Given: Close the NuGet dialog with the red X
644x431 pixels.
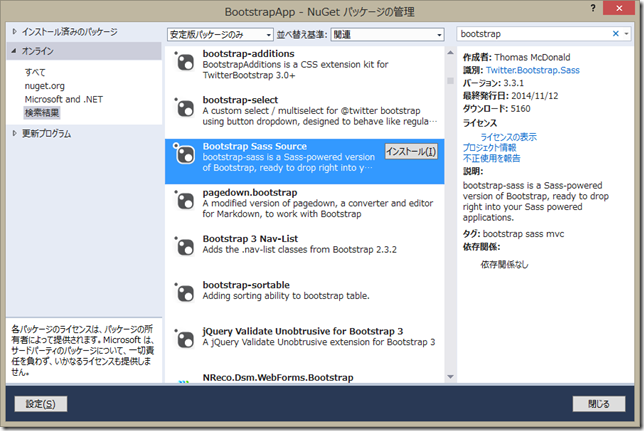Looking at the screenshot, I should [x=619, y=8].
